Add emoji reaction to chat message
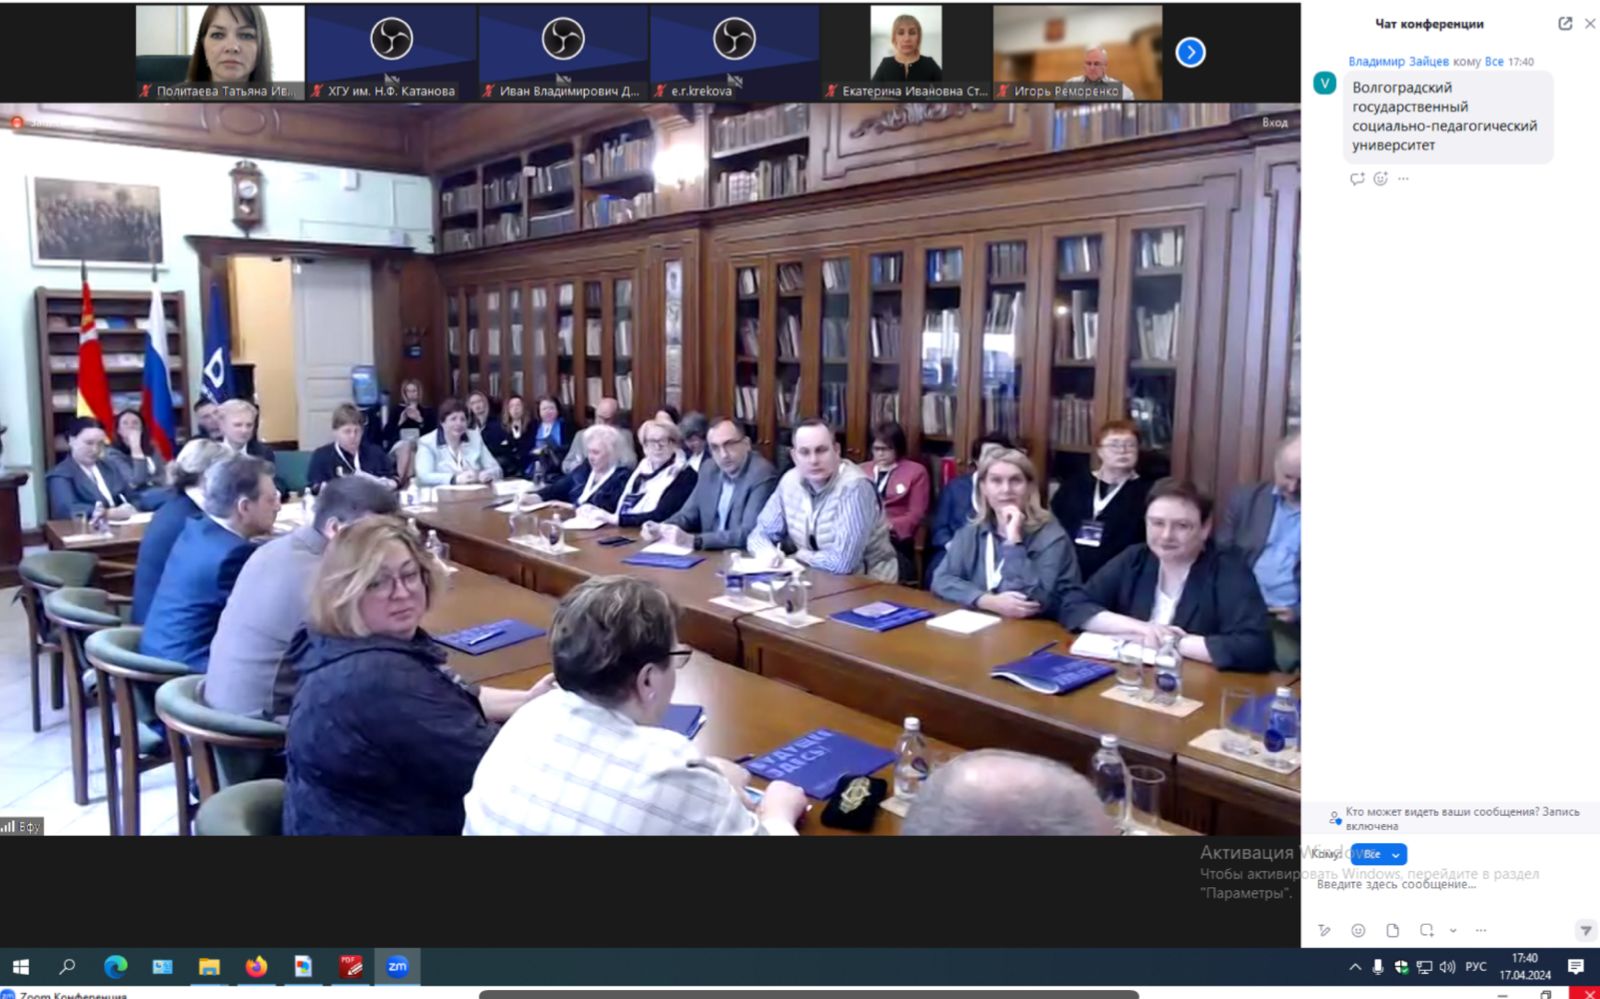 [x=1380, y=179]
